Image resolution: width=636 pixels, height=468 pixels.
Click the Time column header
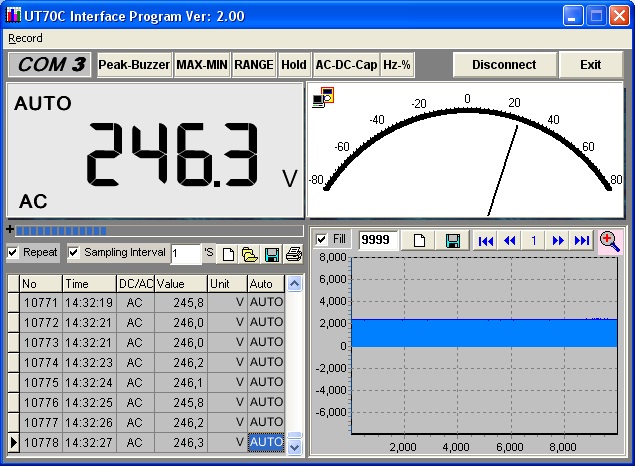coord(89,283)
